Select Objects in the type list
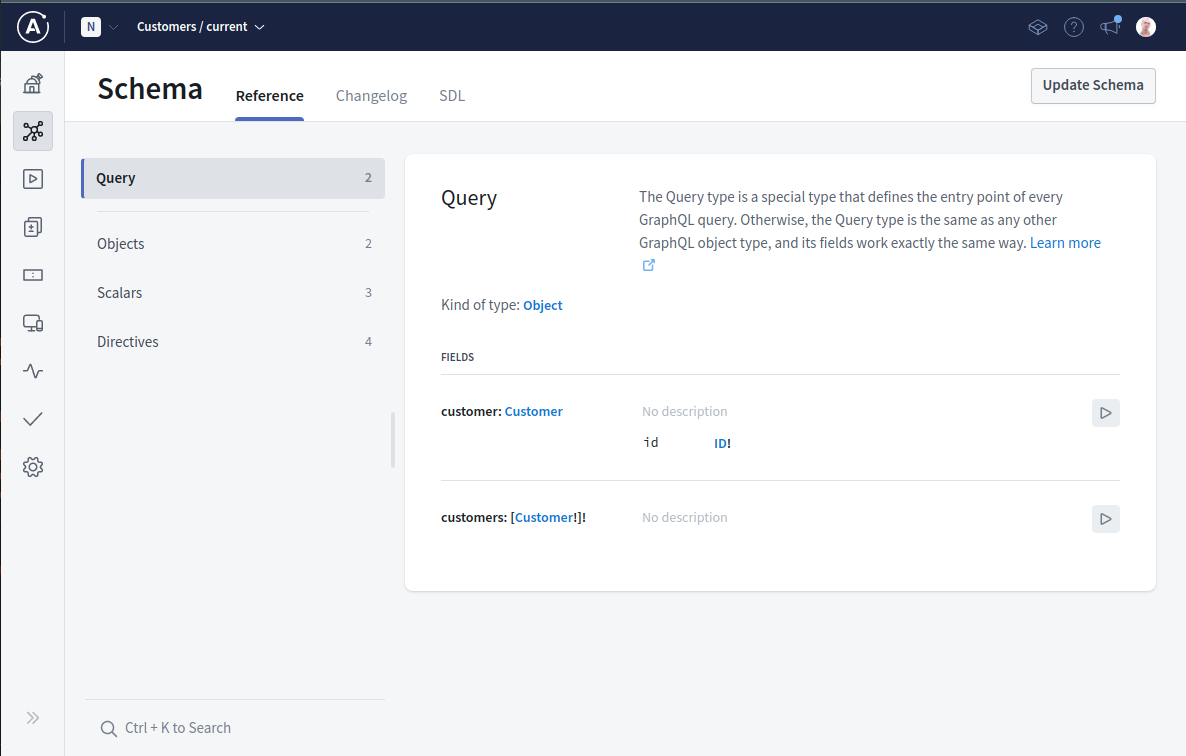The width and height of the screenshot is (1186, 756). [x=121, y=244]
